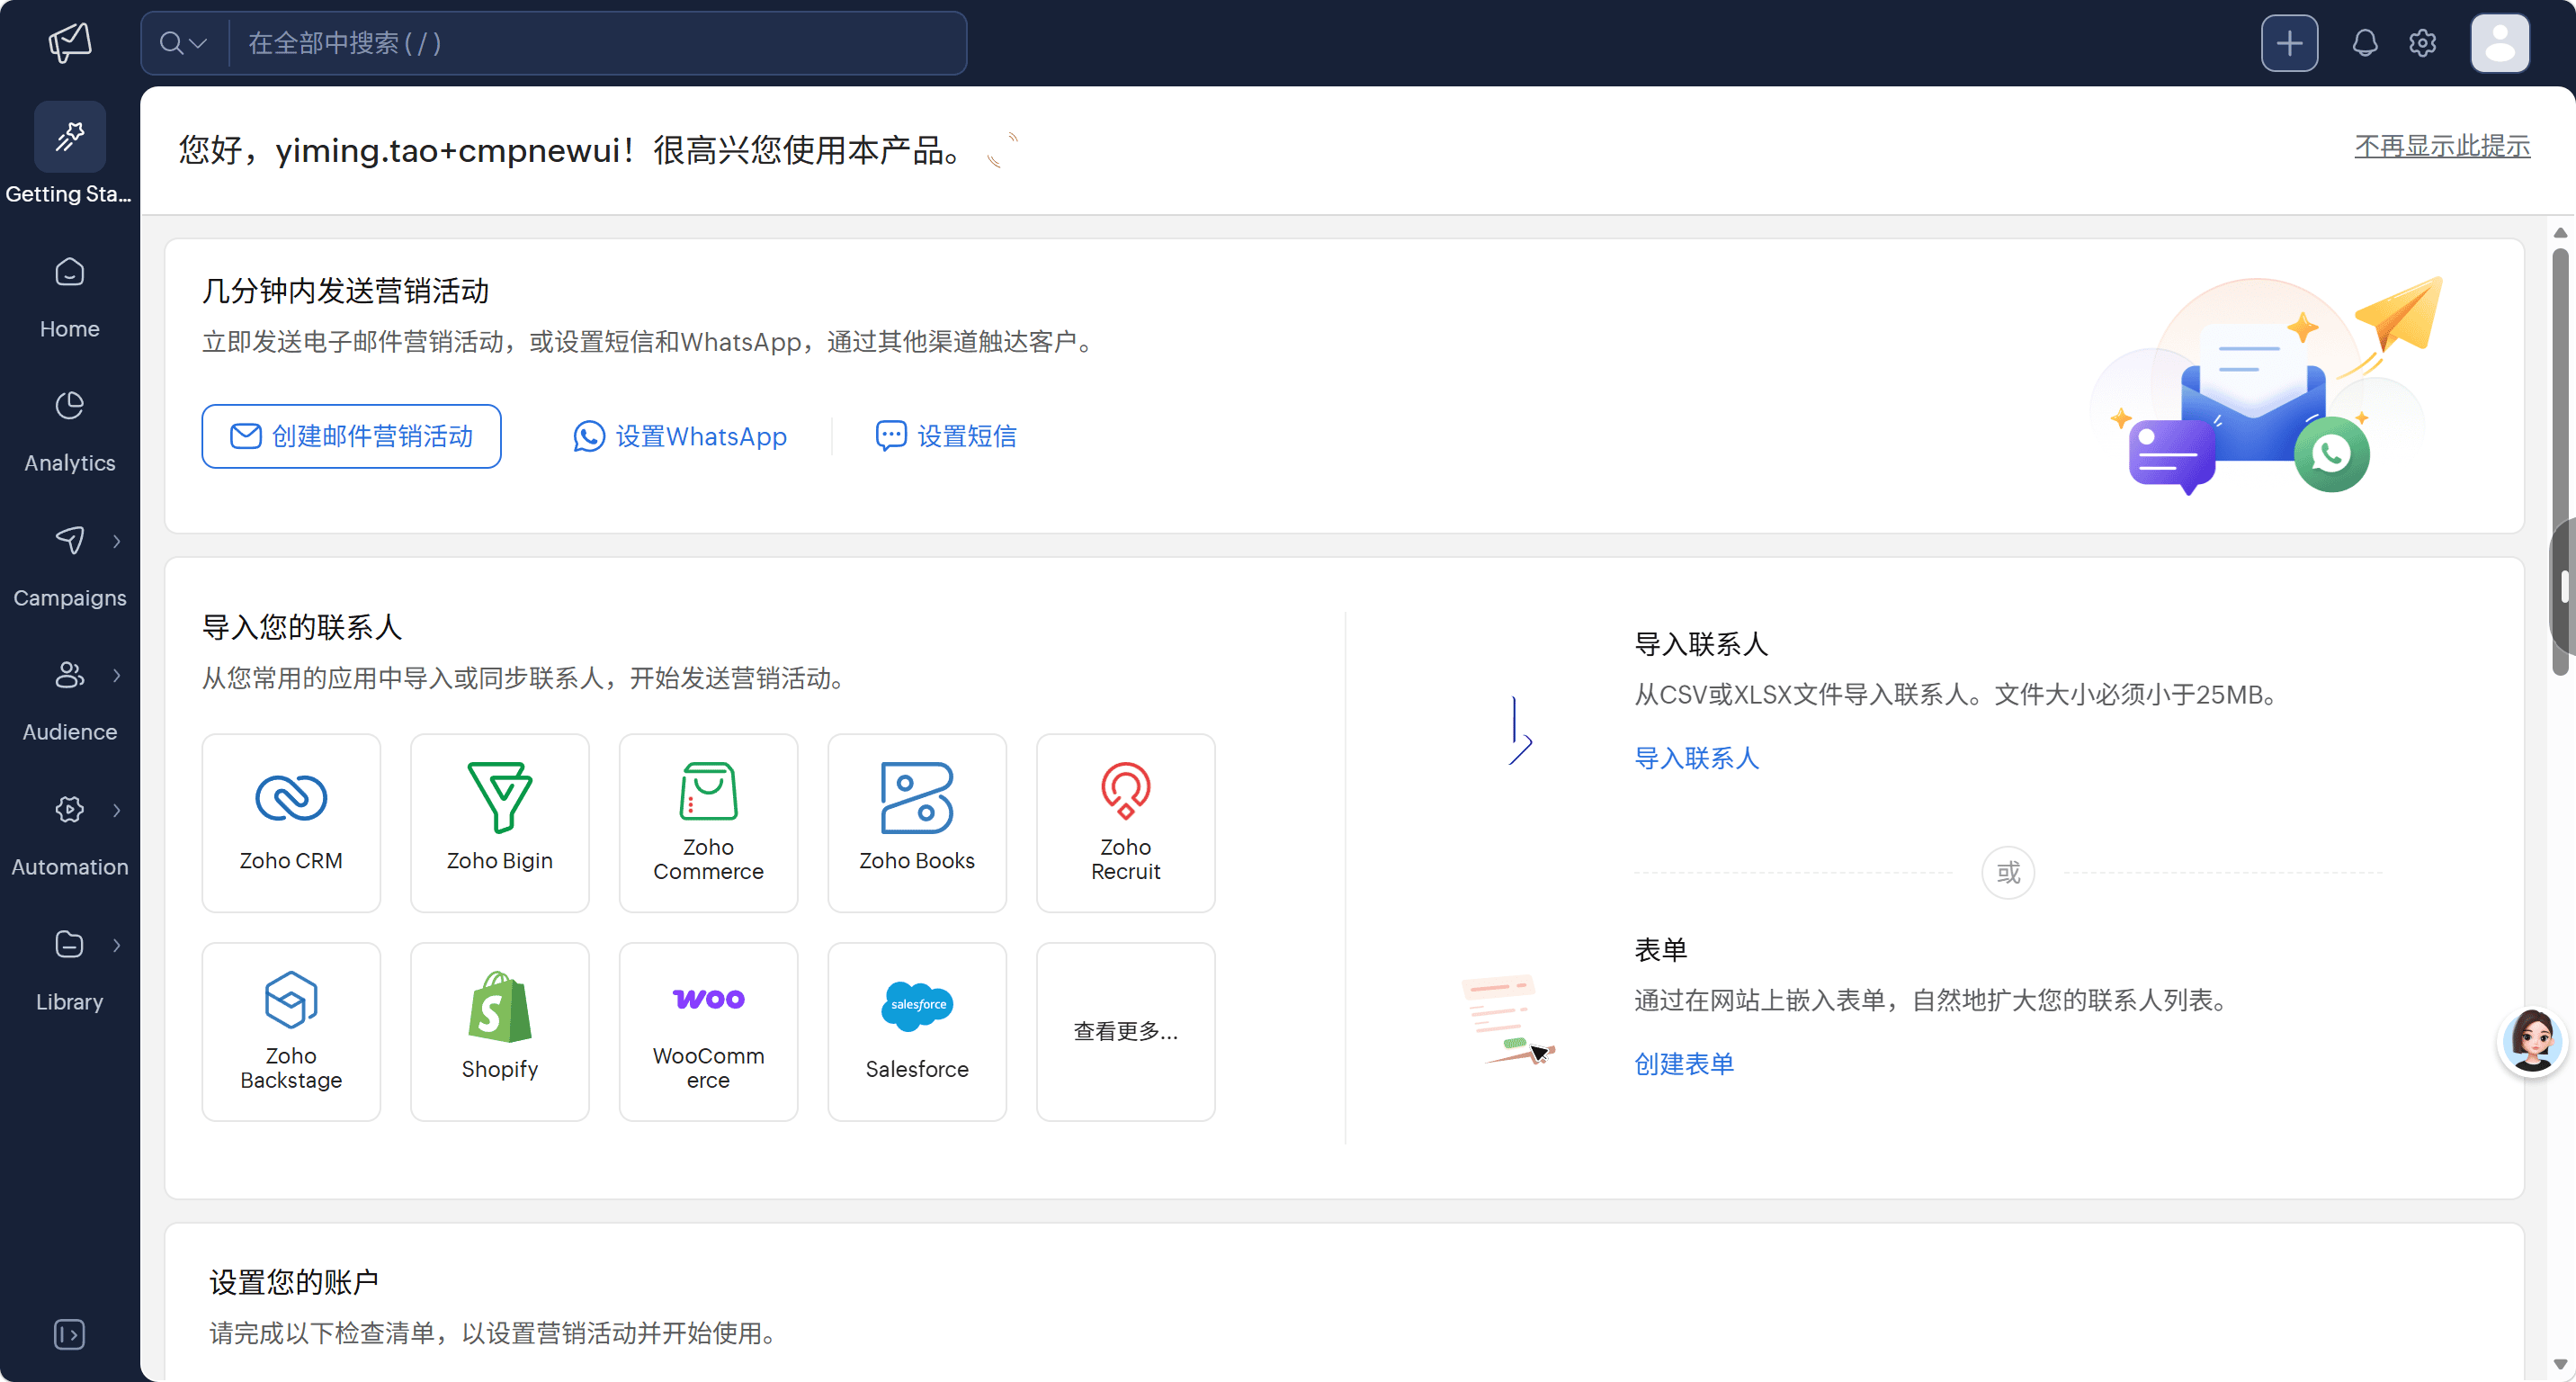The image size is (2576, 1382).
Task: Click 创建邮件营销活动 button
Action: coord(351,436)
